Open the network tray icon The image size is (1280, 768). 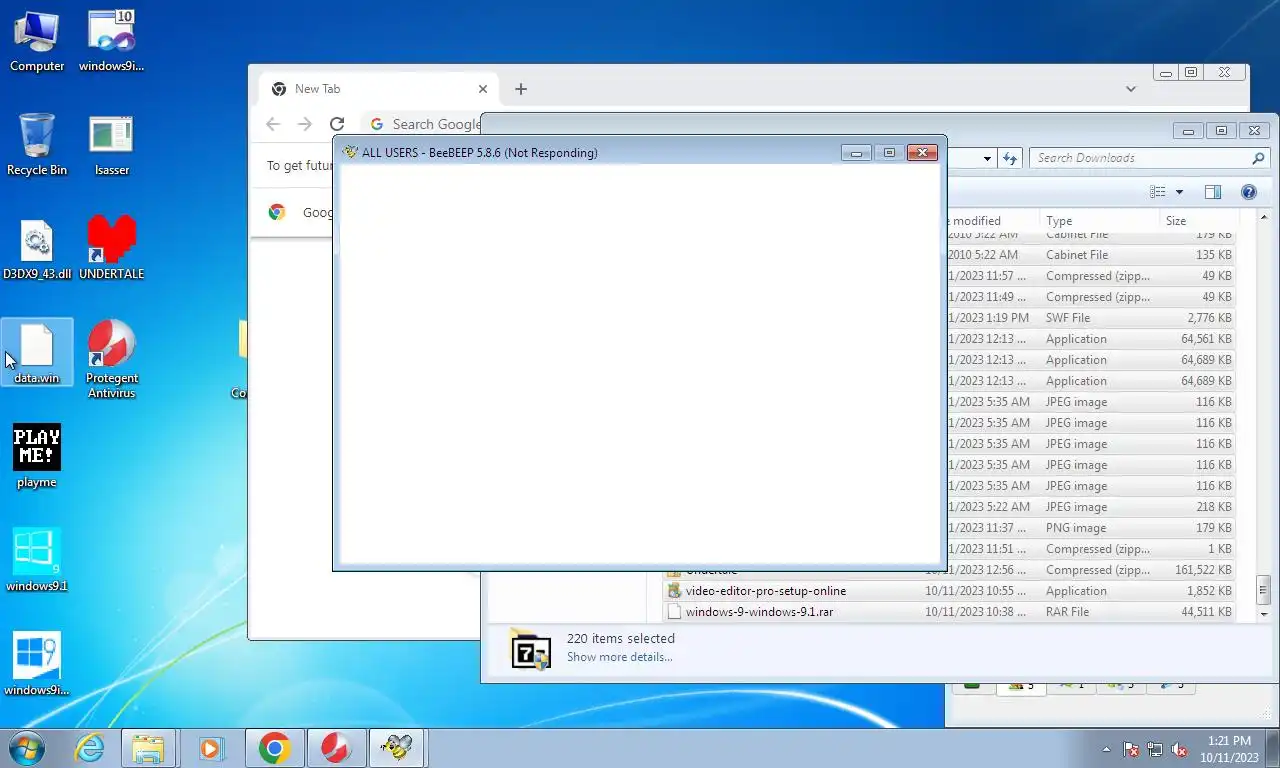point(1155,749)
